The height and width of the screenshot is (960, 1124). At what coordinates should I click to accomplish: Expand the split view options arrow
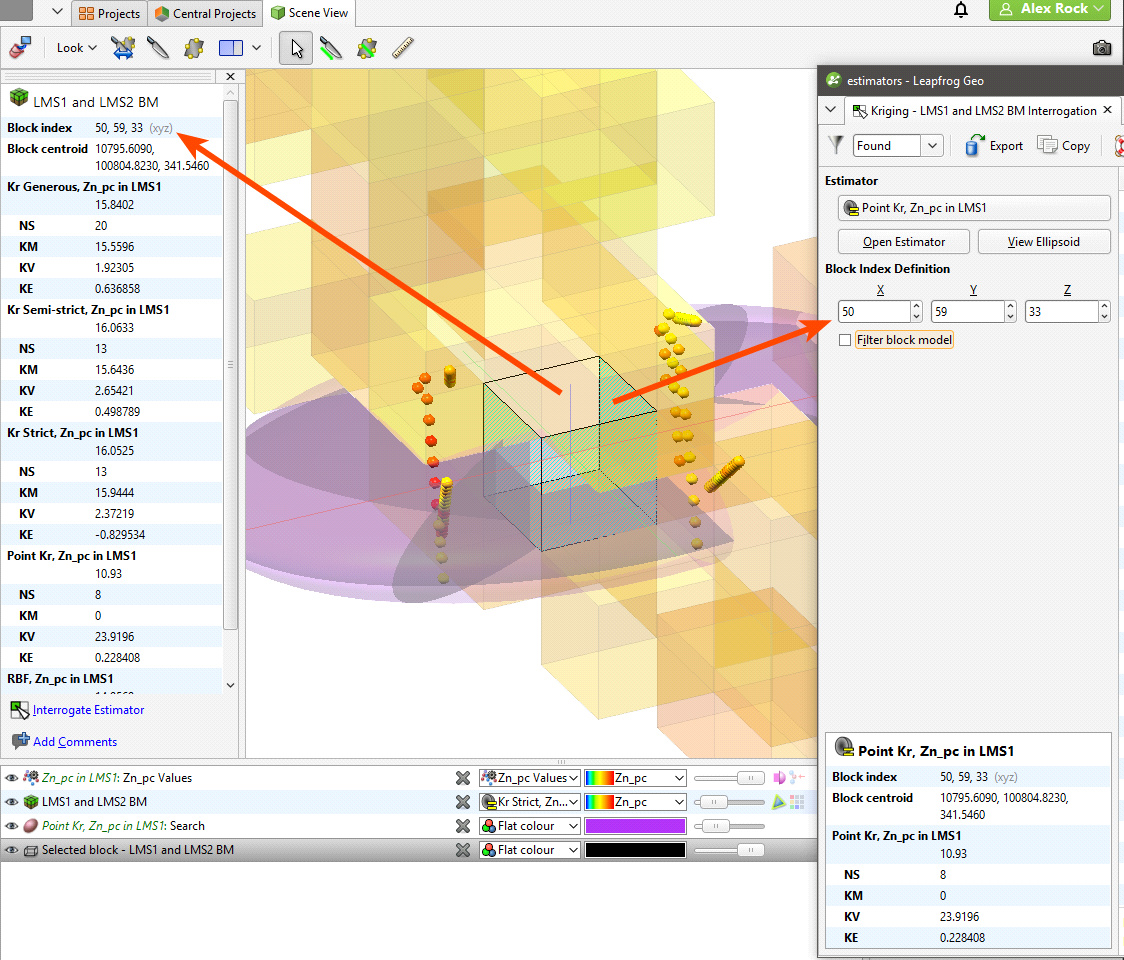256,48
